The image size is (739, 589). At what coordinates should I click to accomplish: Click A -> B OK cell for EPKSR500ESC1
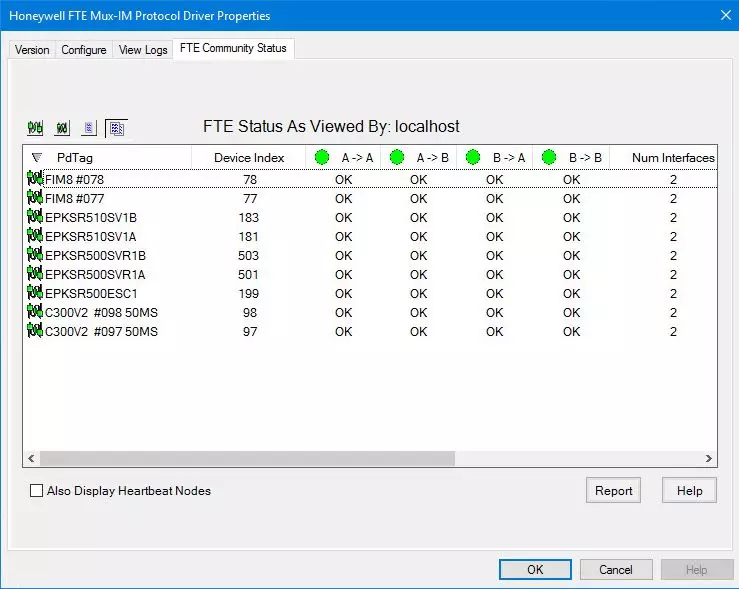tap(419, 294)
